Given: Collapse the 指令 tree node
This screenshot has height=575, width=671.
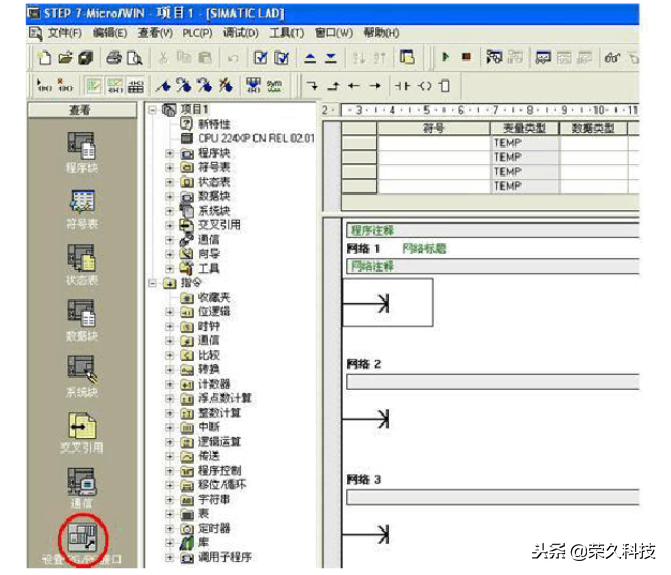Looking at the screenshot, I should click(x=153, y=284).
